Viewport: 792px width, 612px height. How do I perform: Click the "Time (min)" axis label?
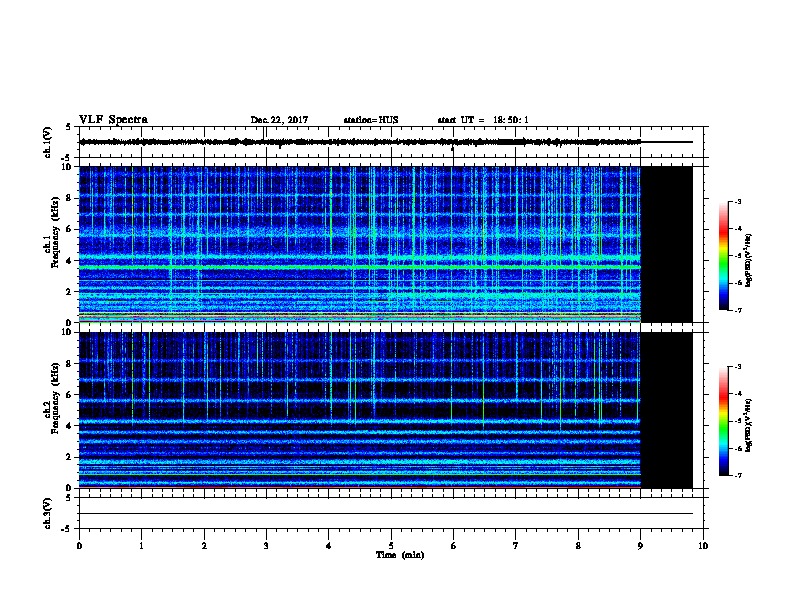point(400,555)
